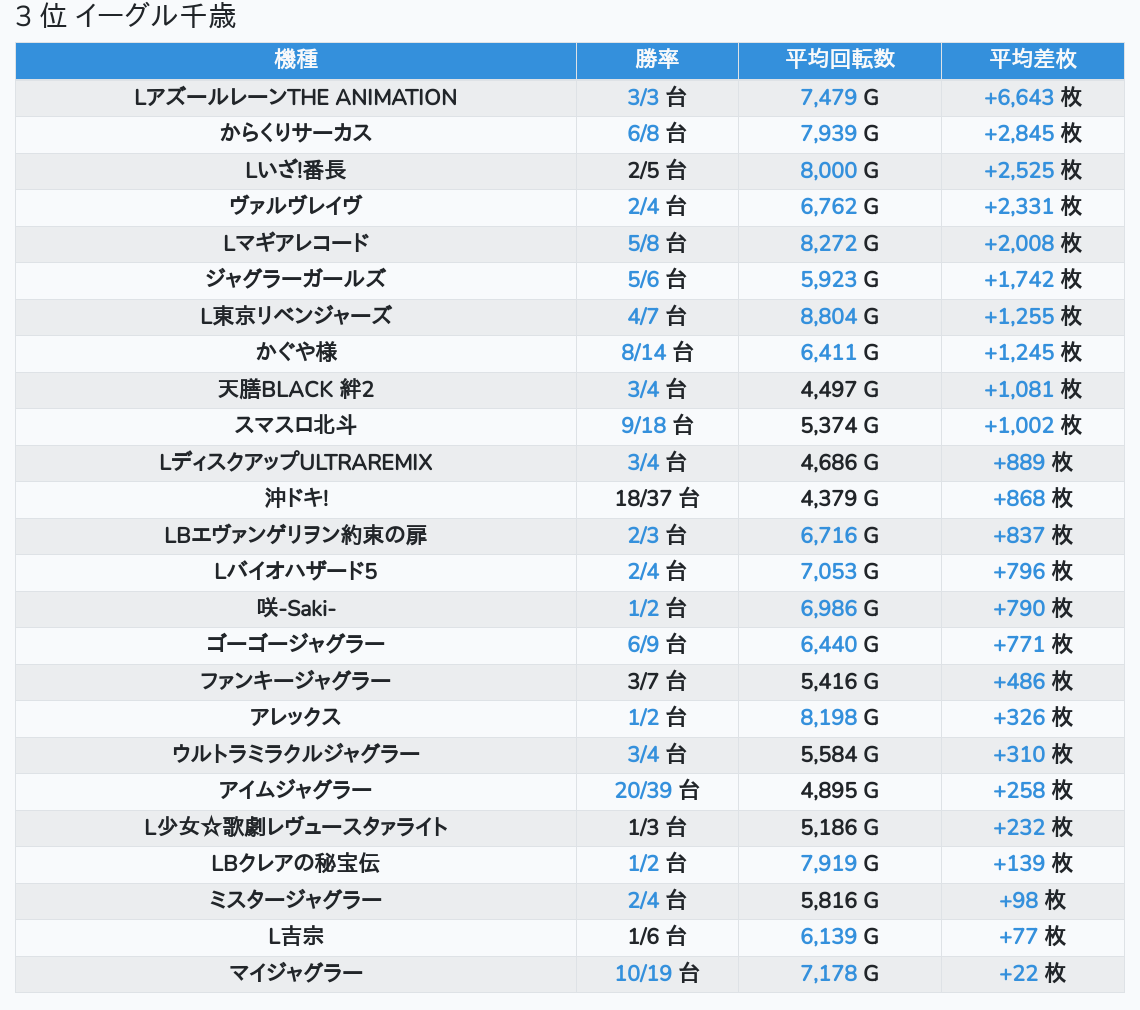The image size is (1140, 1010).
Task: Click win rate 20/39 台 for アイムジャグラー
Action: coord(657,790)
